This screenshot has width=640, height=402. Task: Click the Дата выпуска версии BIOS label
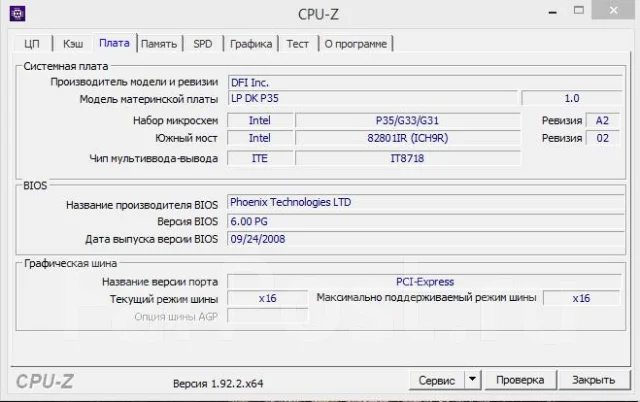[151, 239]
